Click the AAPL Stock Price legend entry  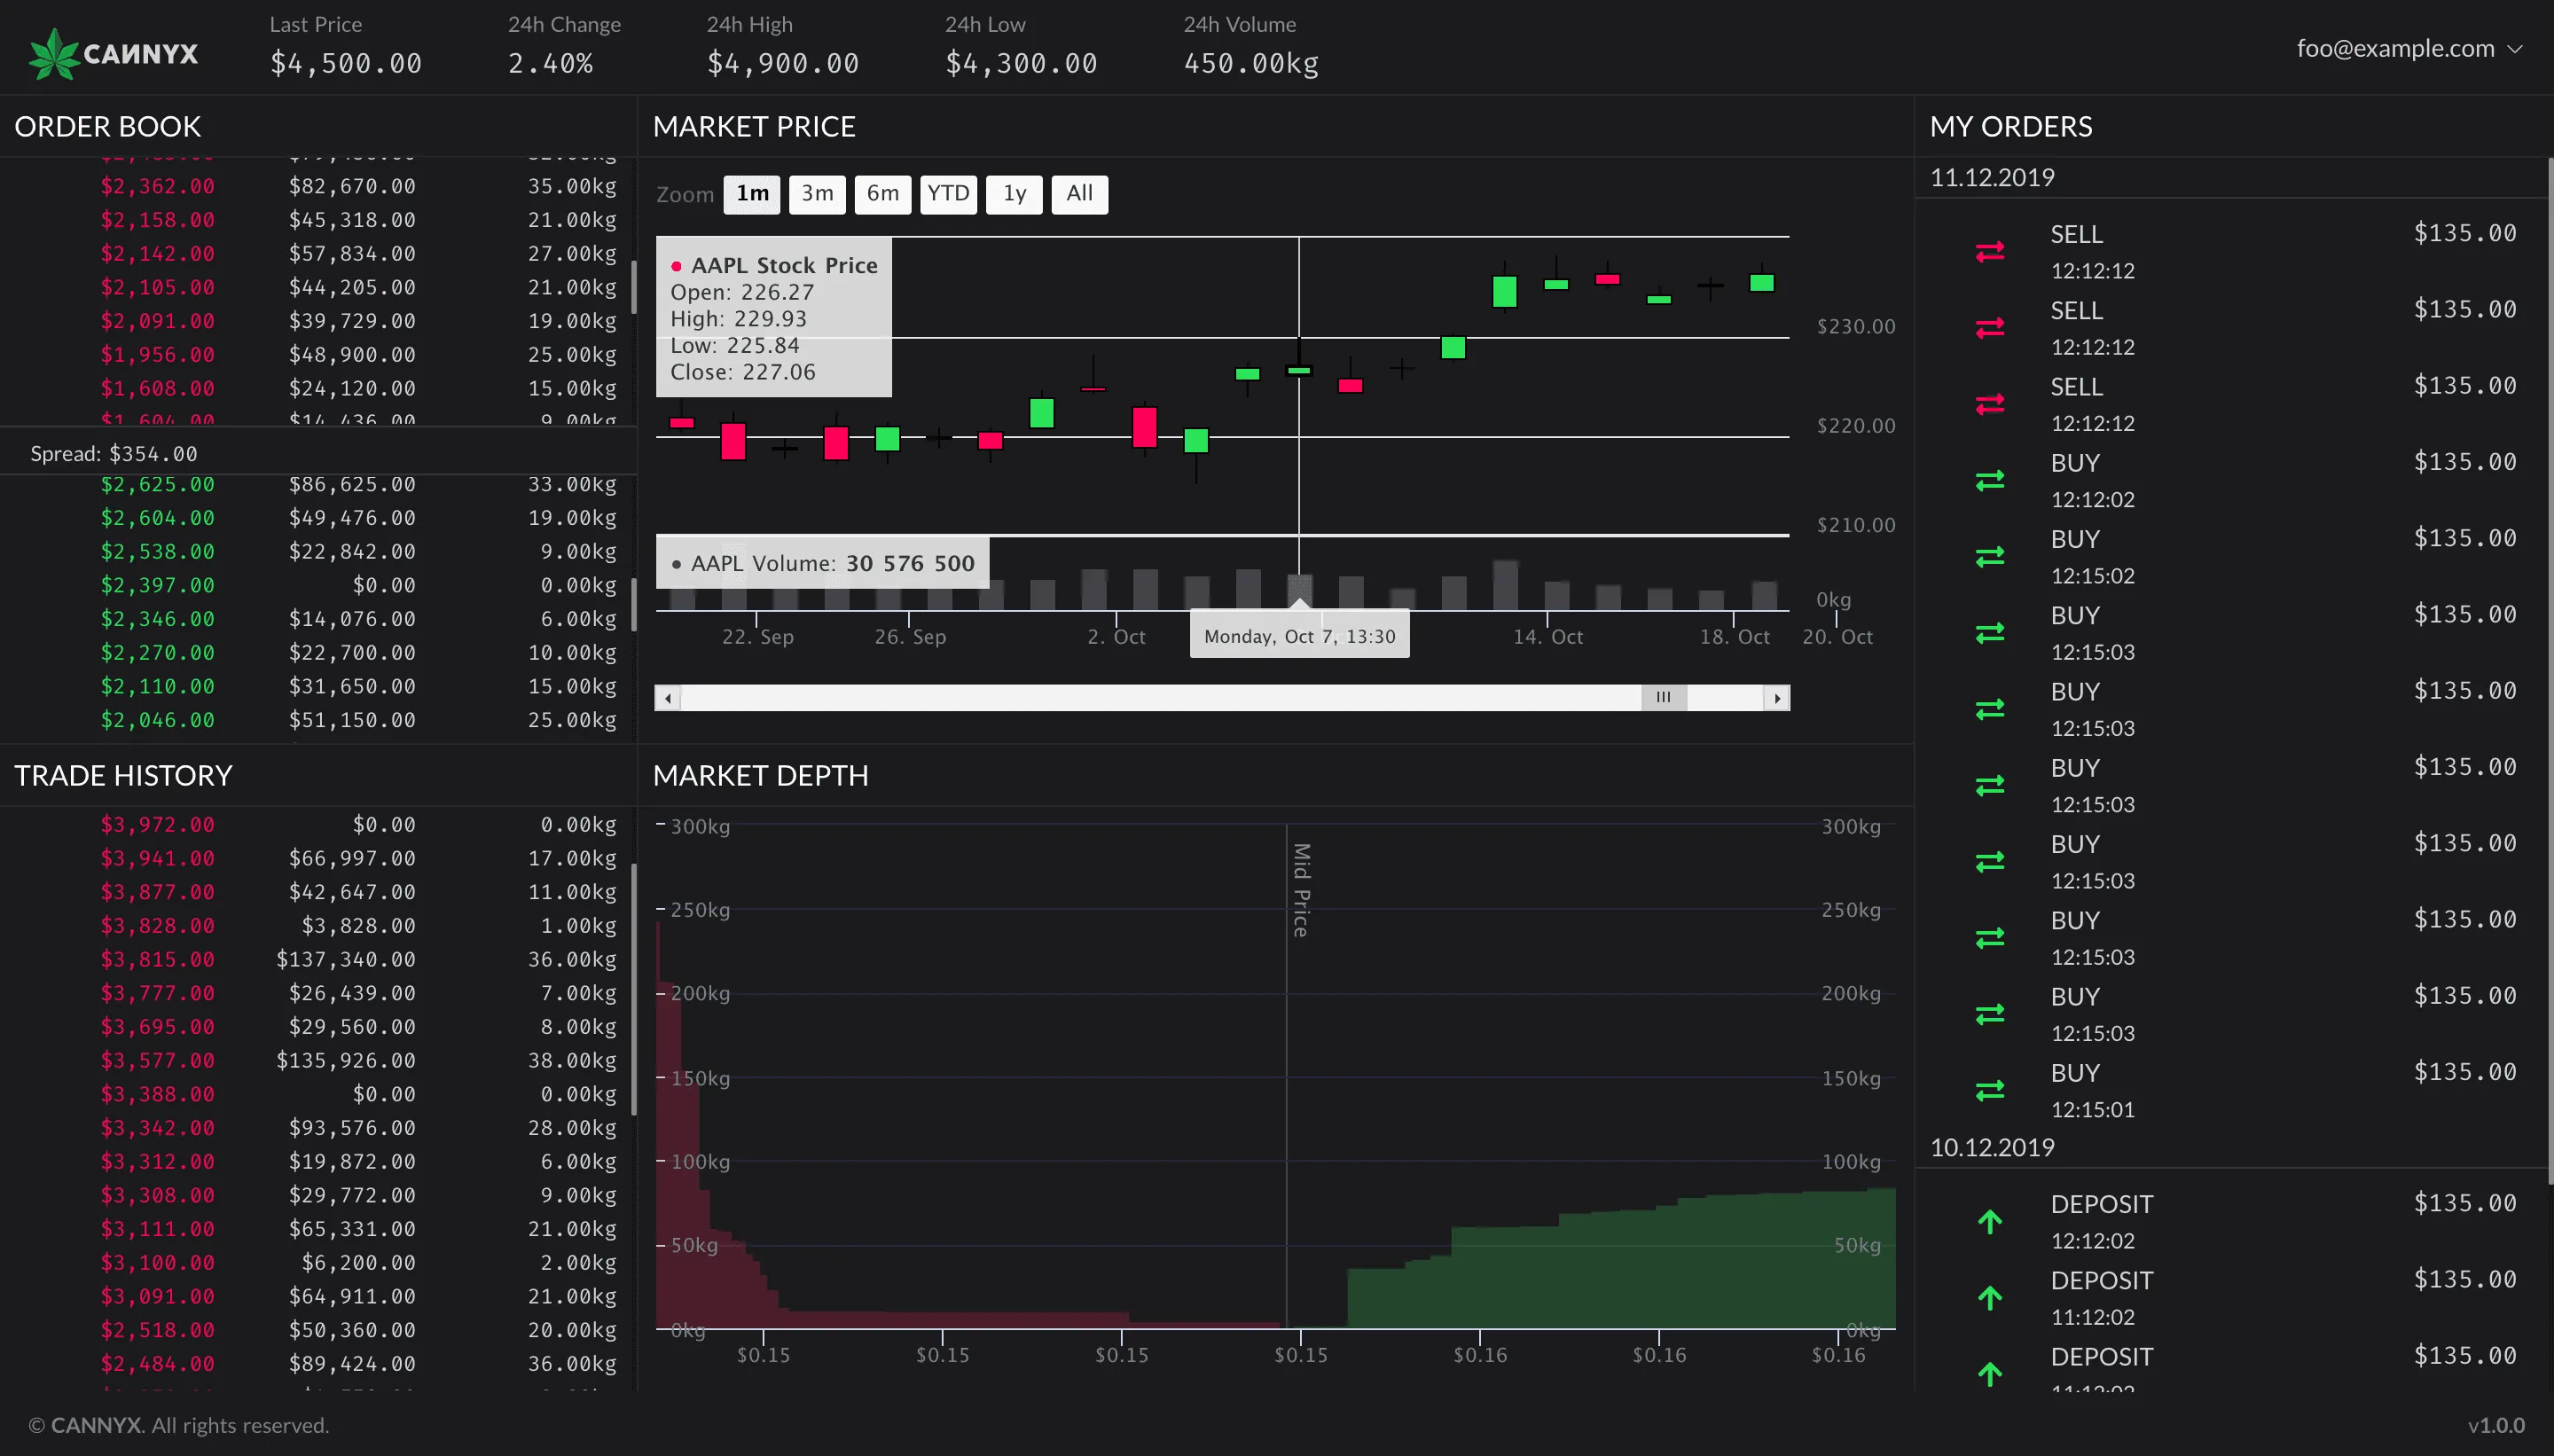point(774,265)
